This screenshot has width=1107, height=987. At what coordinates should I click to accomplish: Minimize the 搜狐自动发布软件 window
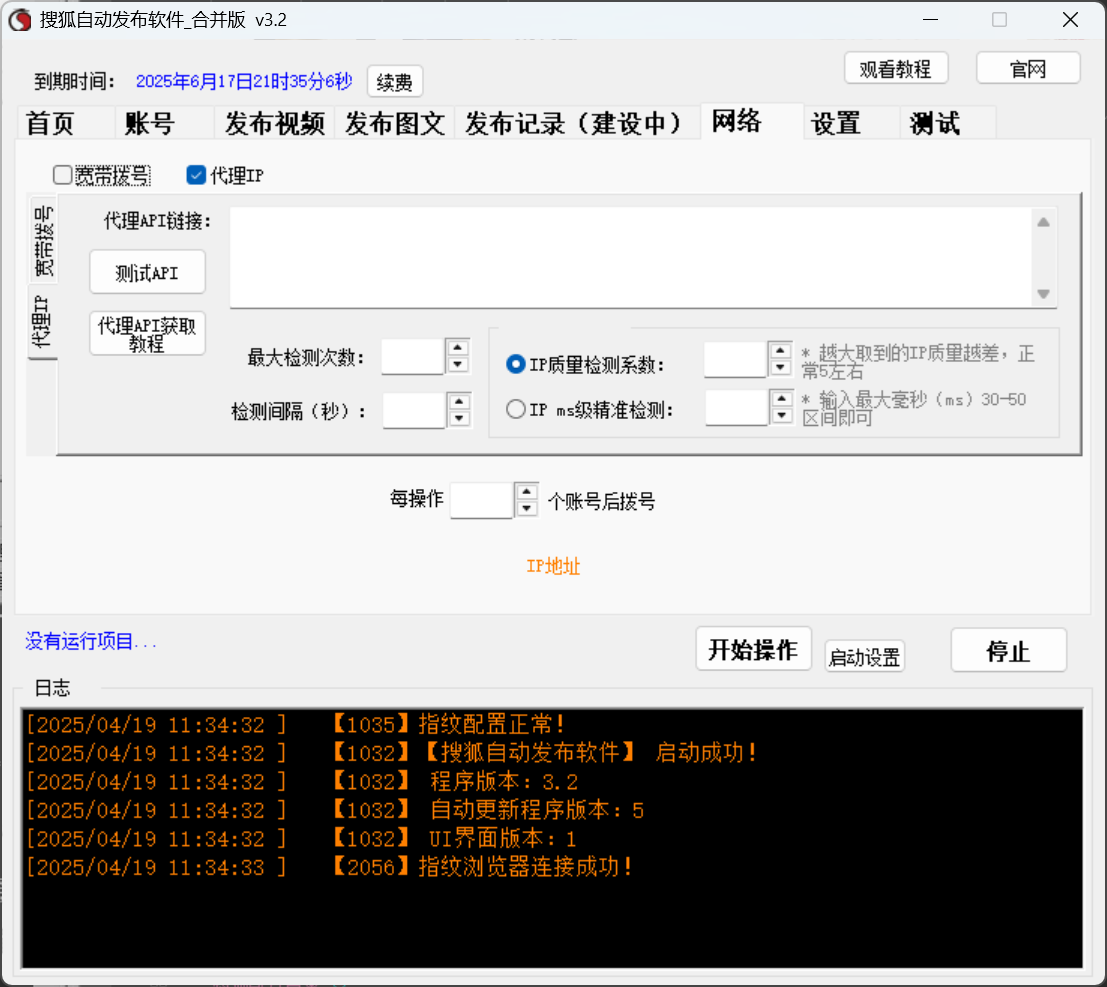931,20
